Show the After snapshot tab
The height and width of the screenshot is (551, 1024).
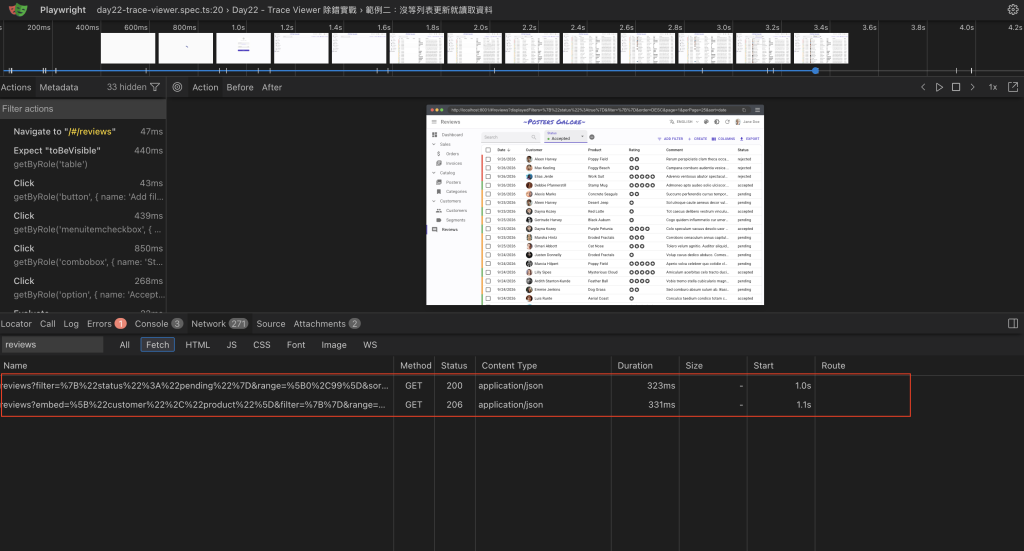(x=272, y=87)
